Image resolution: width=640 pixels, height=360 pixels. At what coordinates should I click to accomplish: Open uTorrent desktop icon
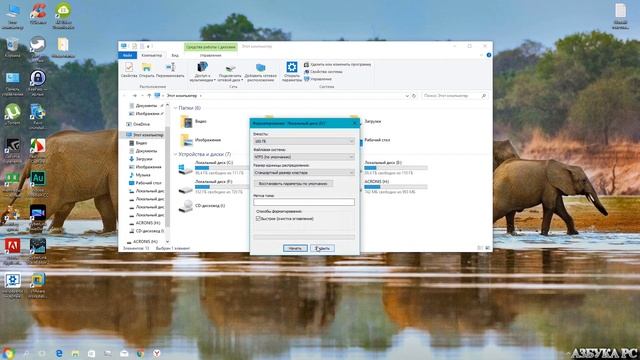[x=13, y=114]
